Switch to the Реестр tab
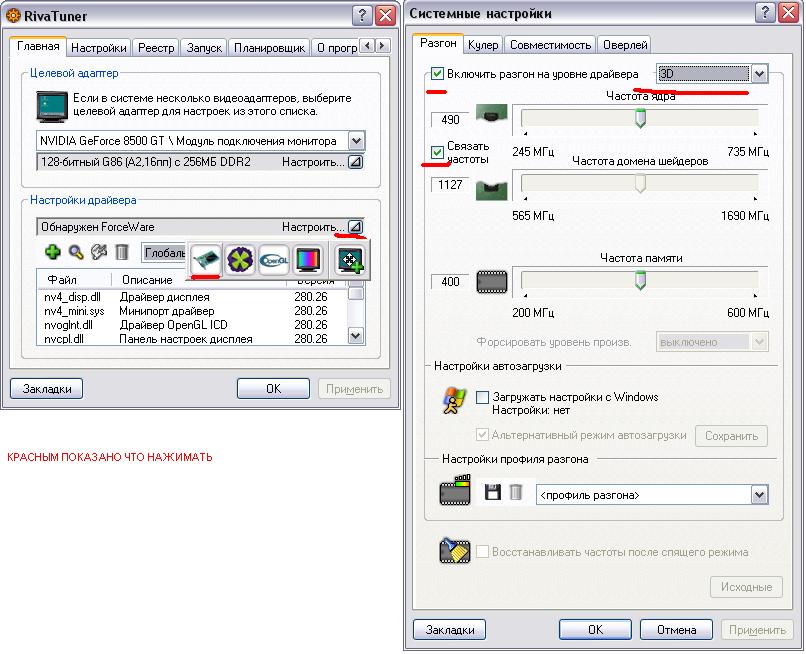The width and height of the screenshot is (806, 654). 156,48
